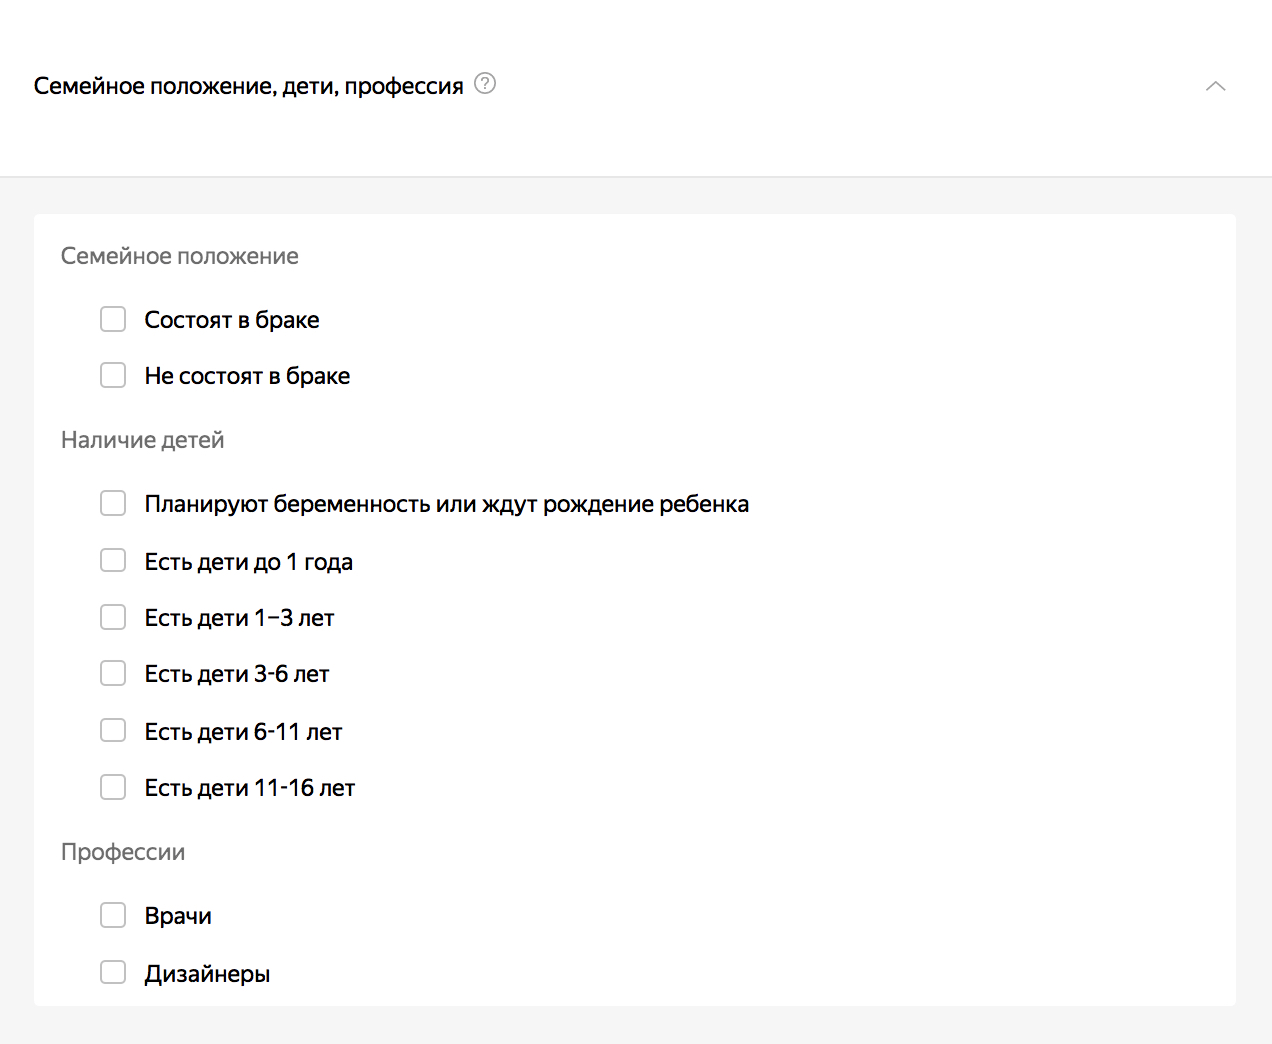This screenshot has height=1044, width=1272.
Task: Check the 'Врачи' profession checkbox box
Action: (113, 915)
